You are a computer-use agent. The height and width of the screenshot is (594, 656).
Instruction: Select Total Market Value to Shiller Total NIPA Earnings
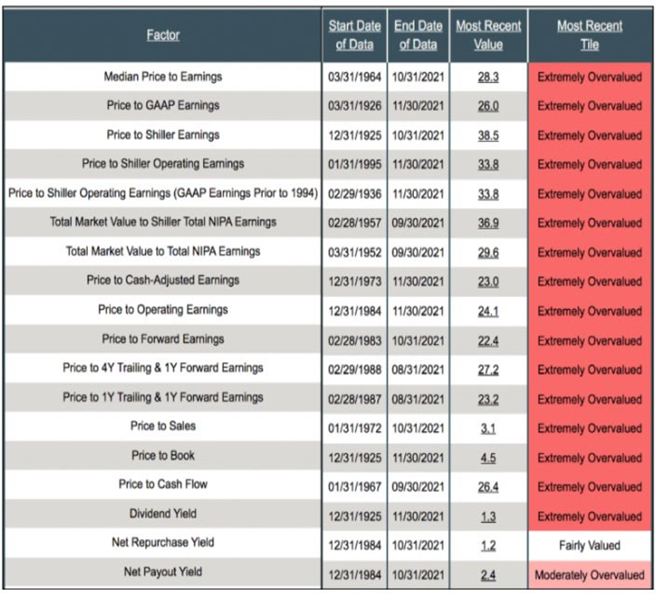click(x=163, y=222)
